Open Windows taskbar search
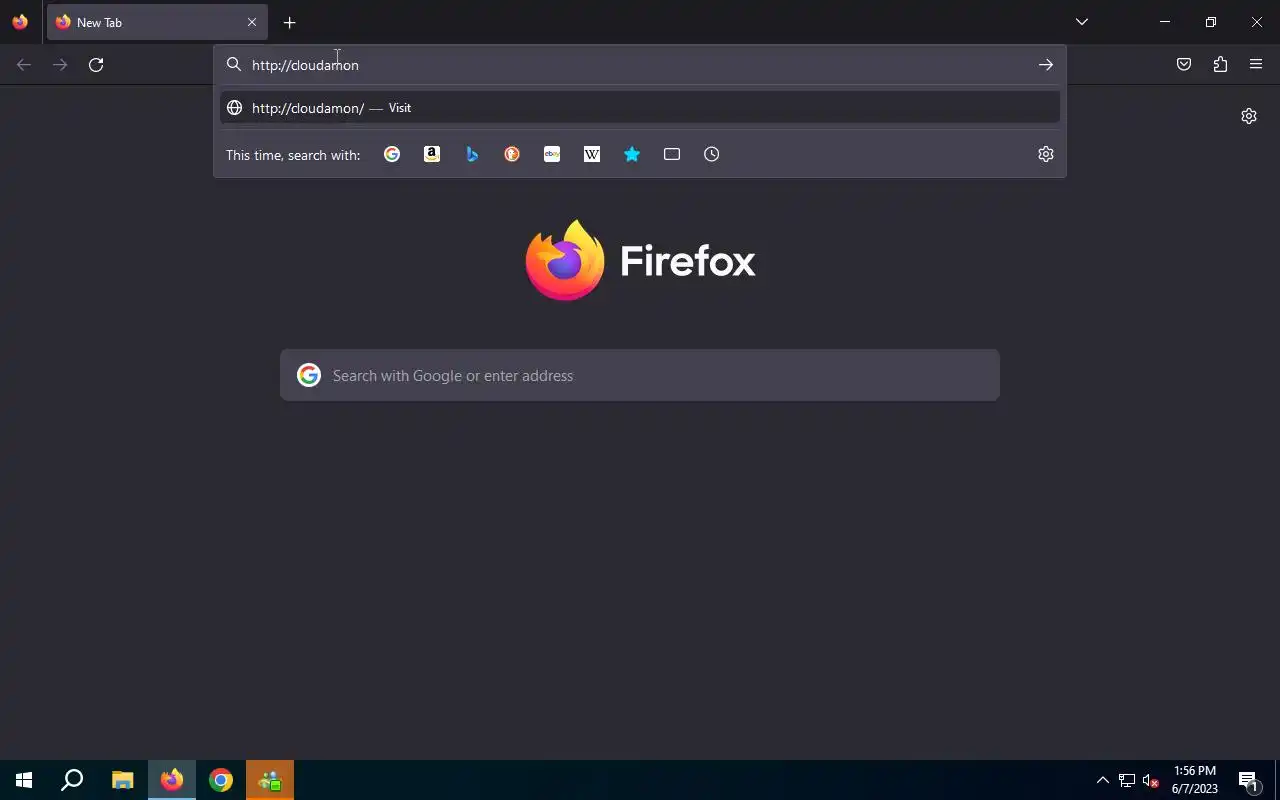This screenshot has width=1280, height=800. (x=72, y=780)
